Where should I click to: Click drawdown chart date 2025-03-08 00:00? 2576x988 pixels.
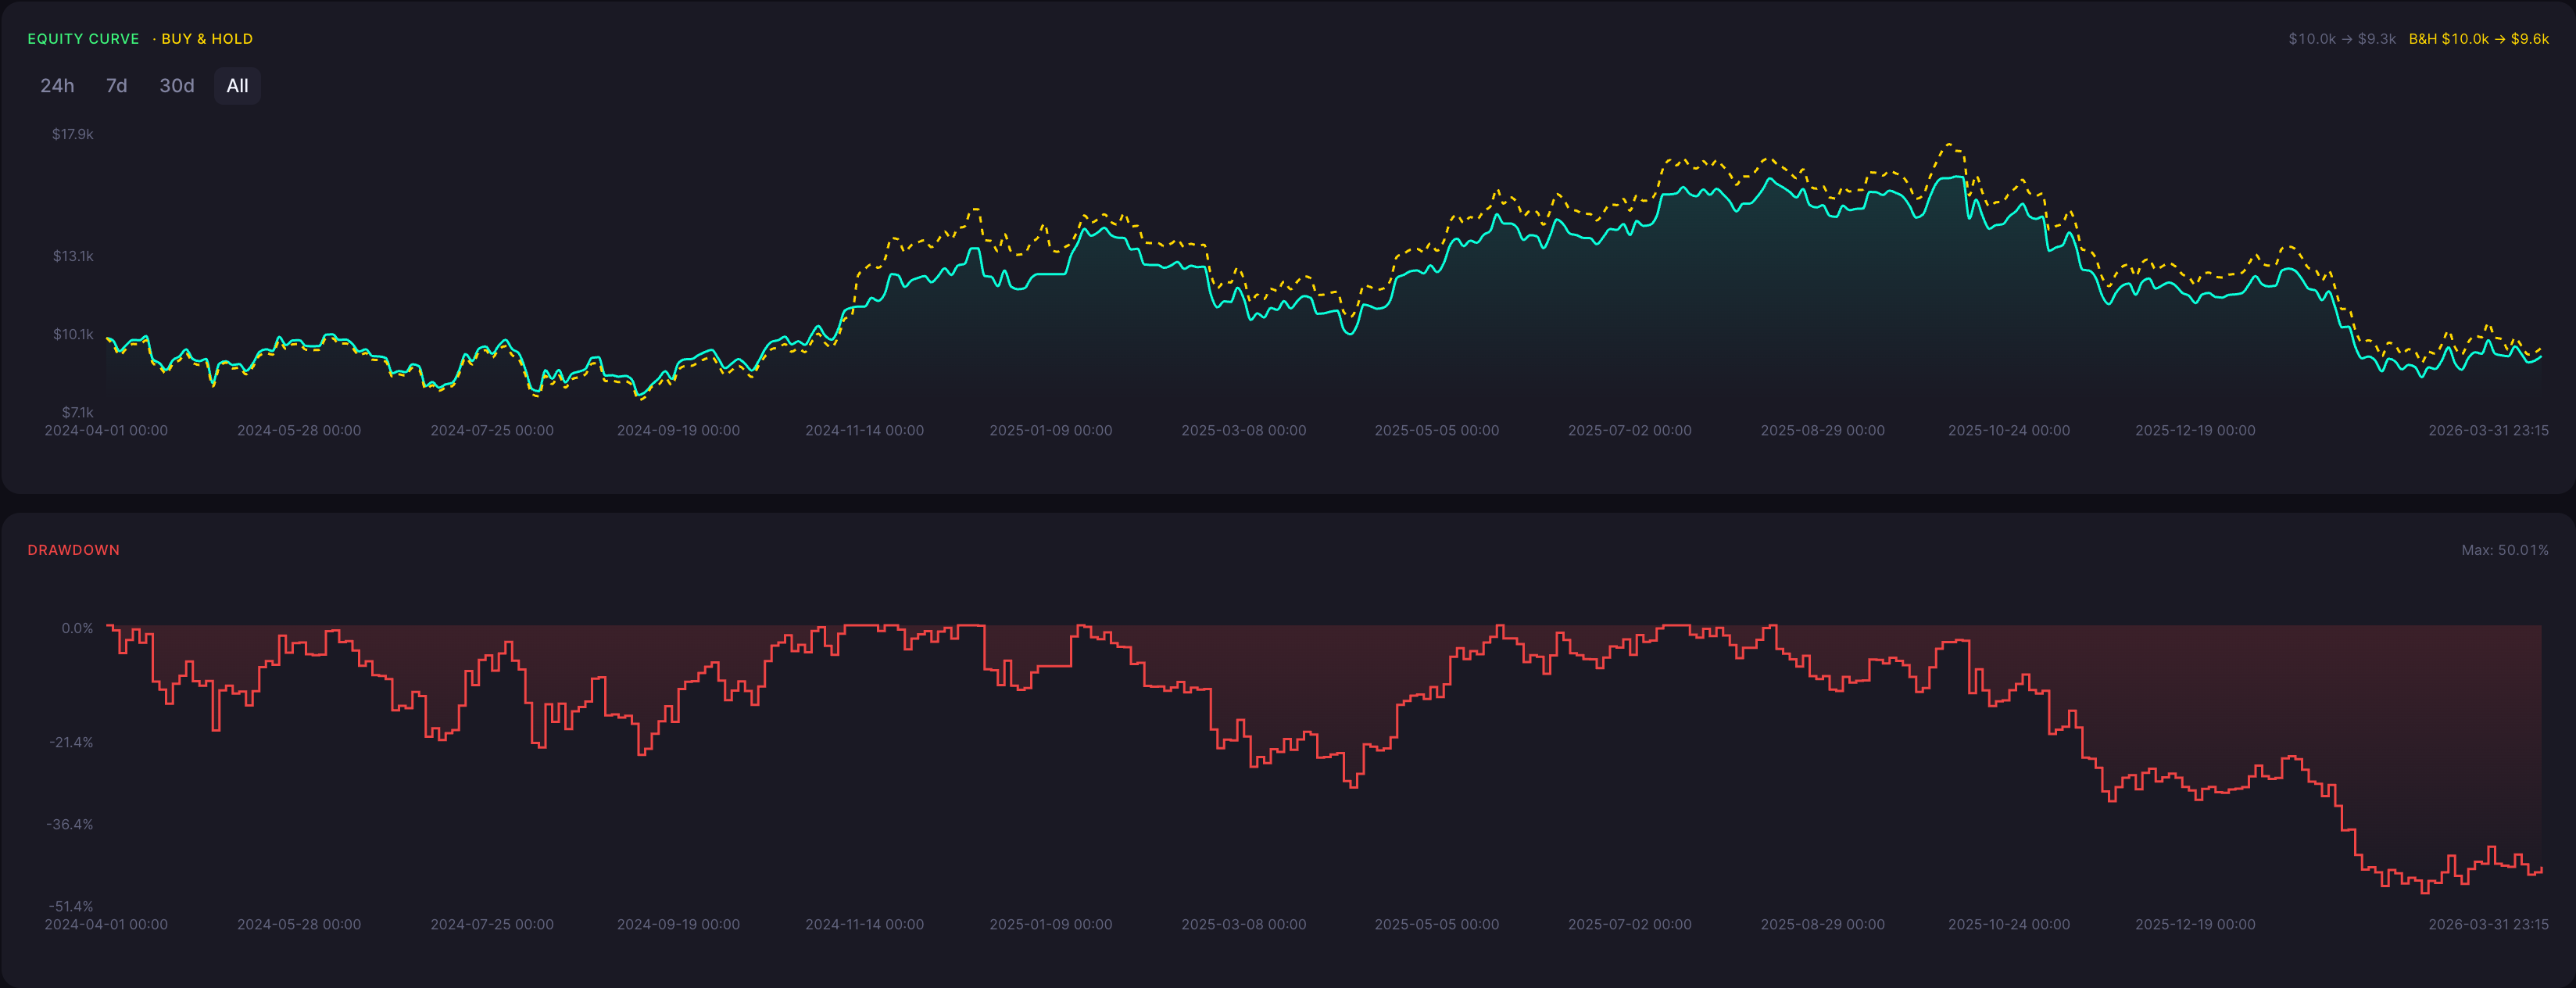[x=1244, y=925]
